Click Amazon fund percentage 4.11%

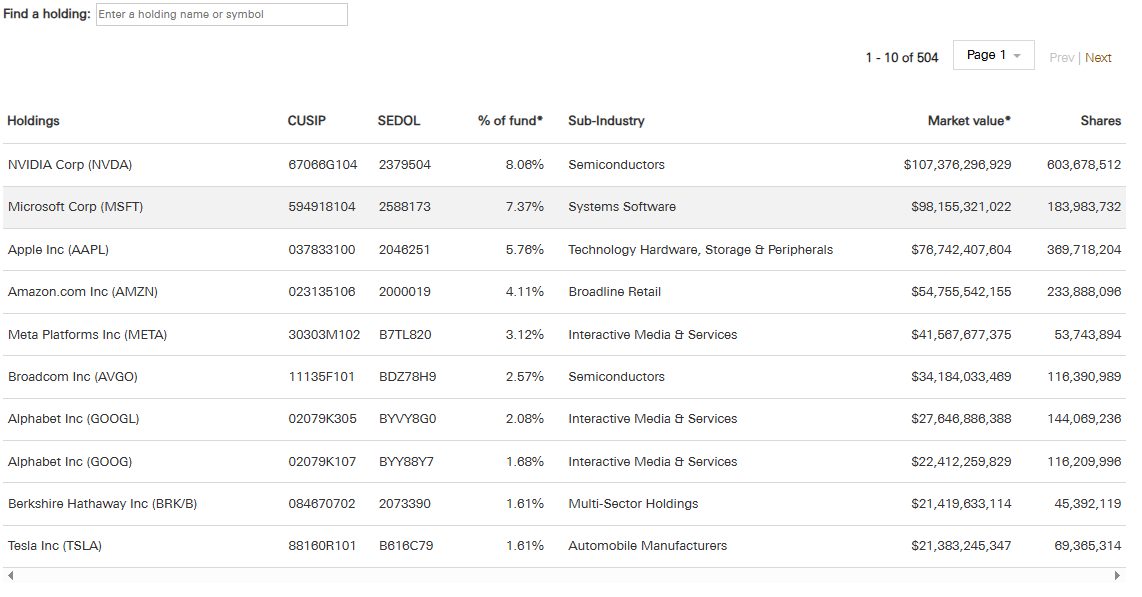pyautogui.click(x=524, y=292)
